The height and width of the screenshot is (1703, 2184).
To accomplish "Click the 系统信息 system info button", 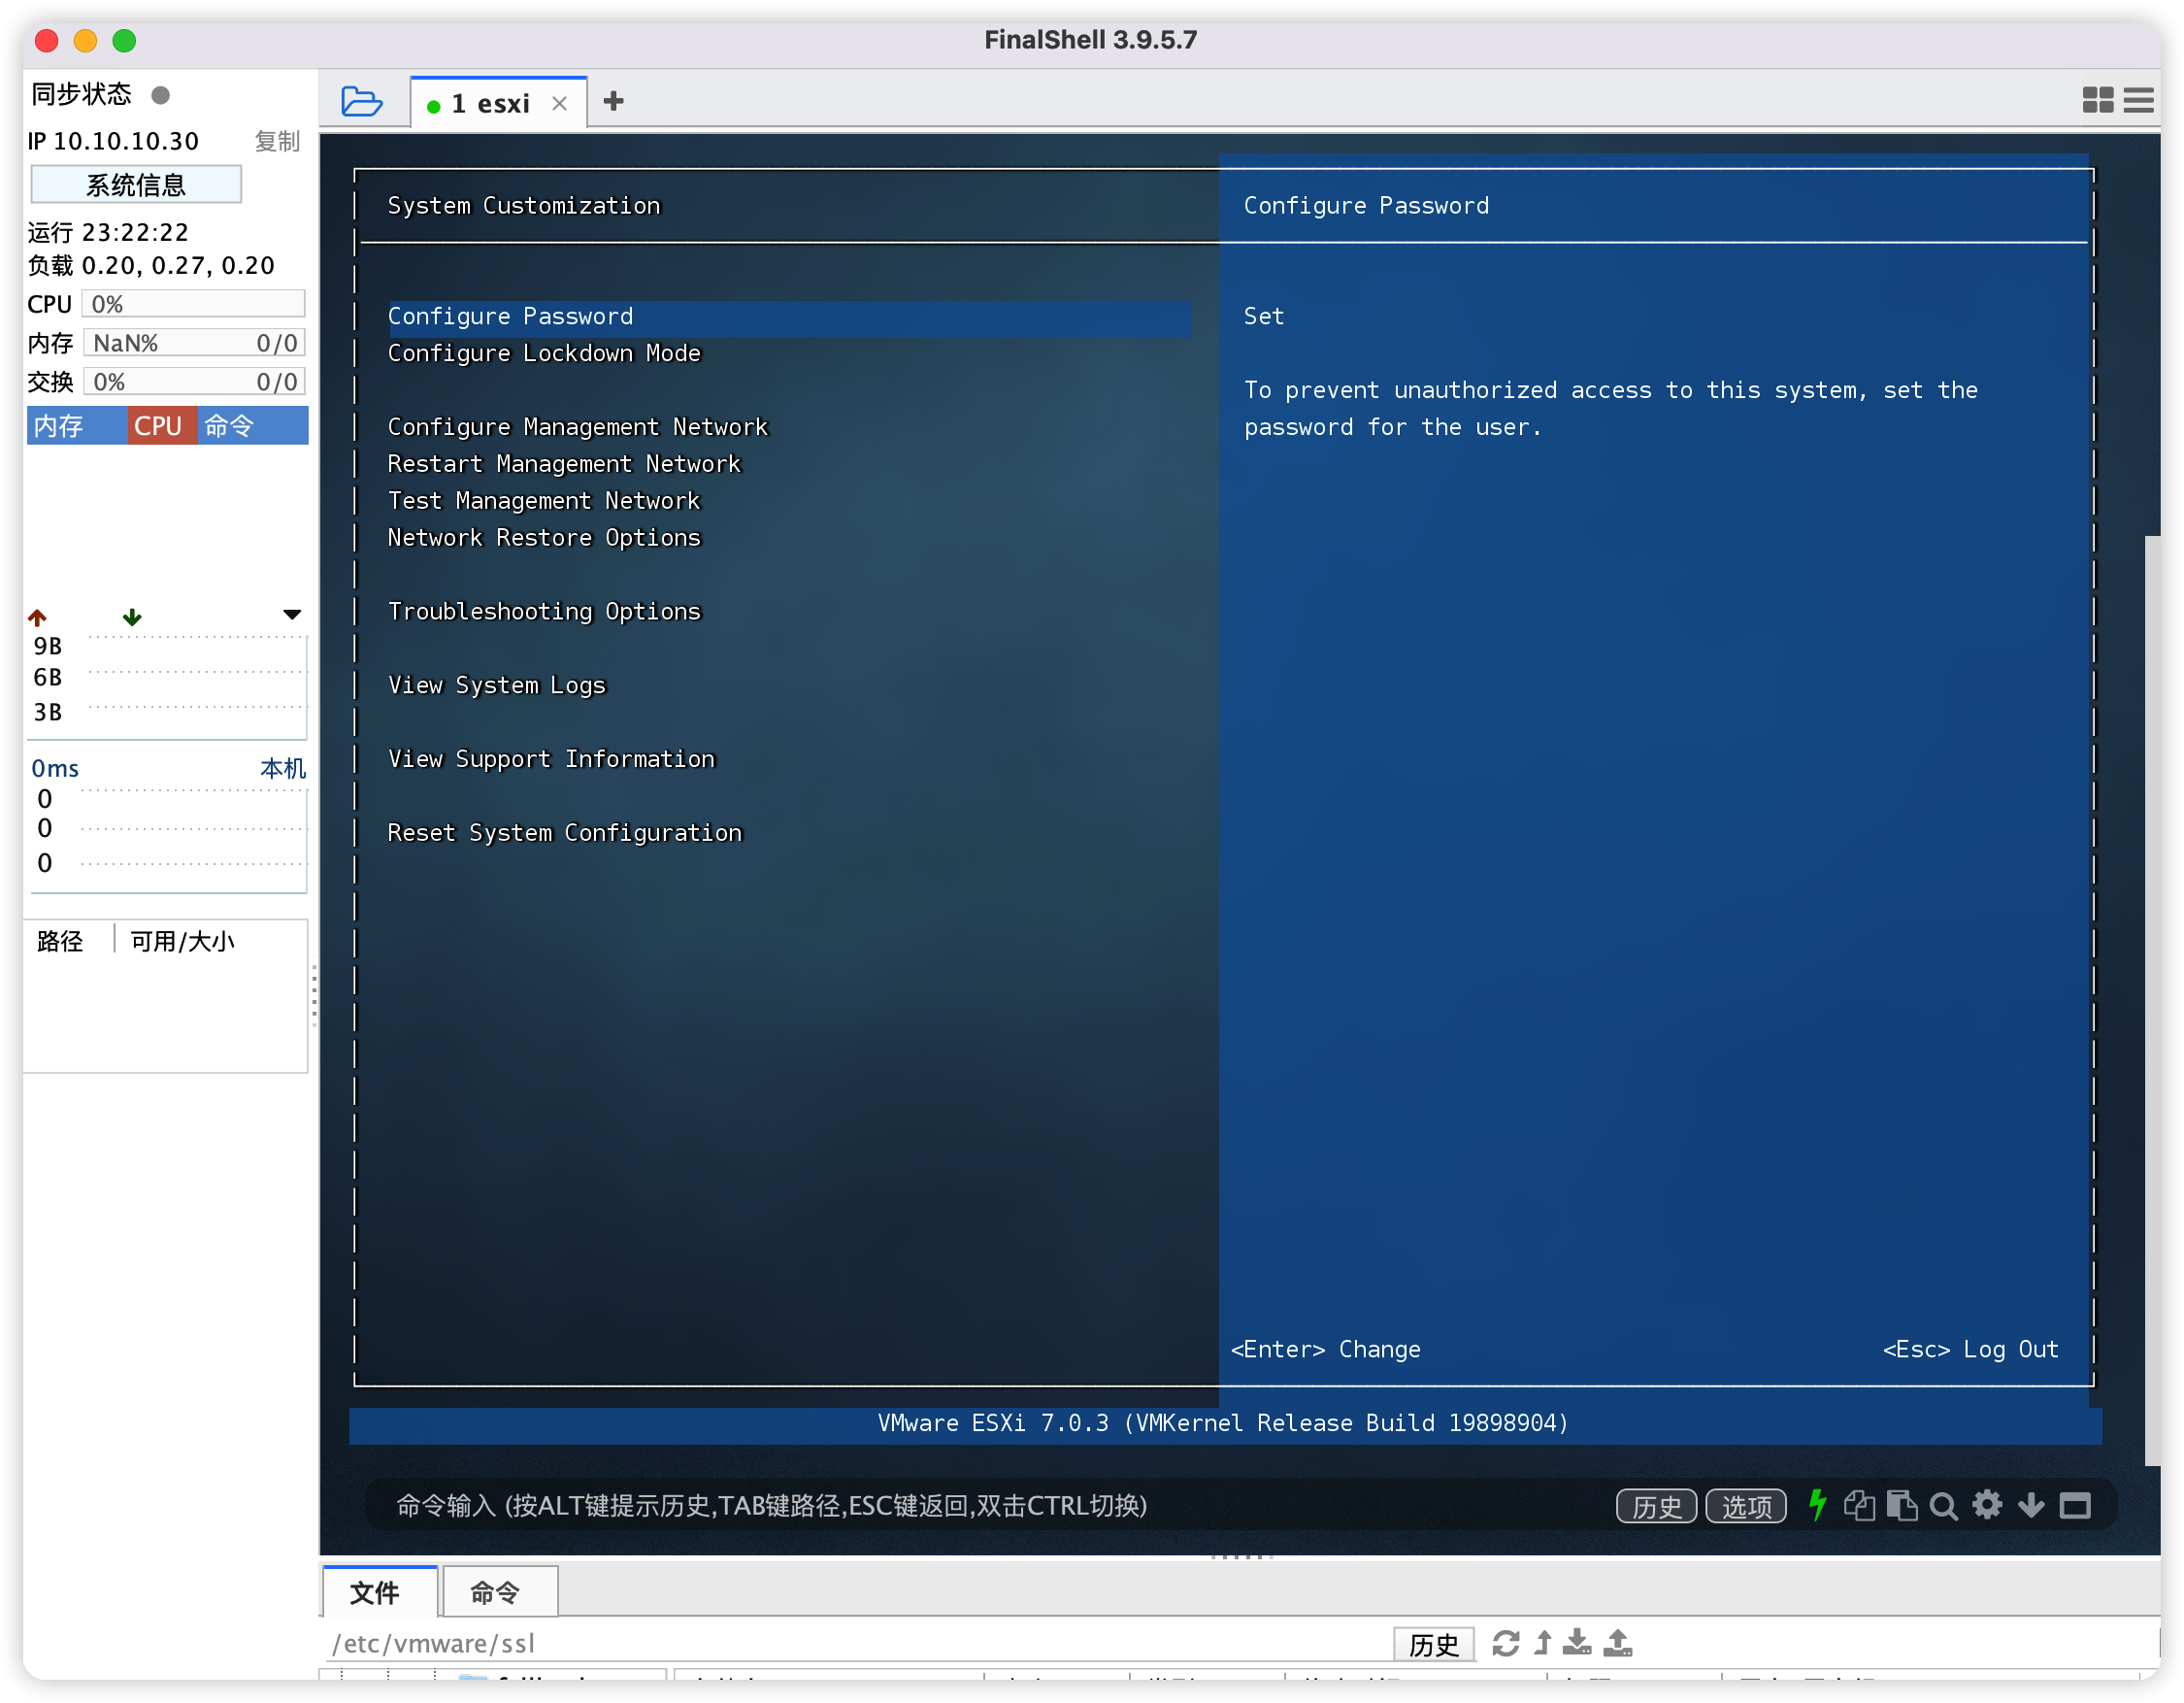I will [140, 186].
